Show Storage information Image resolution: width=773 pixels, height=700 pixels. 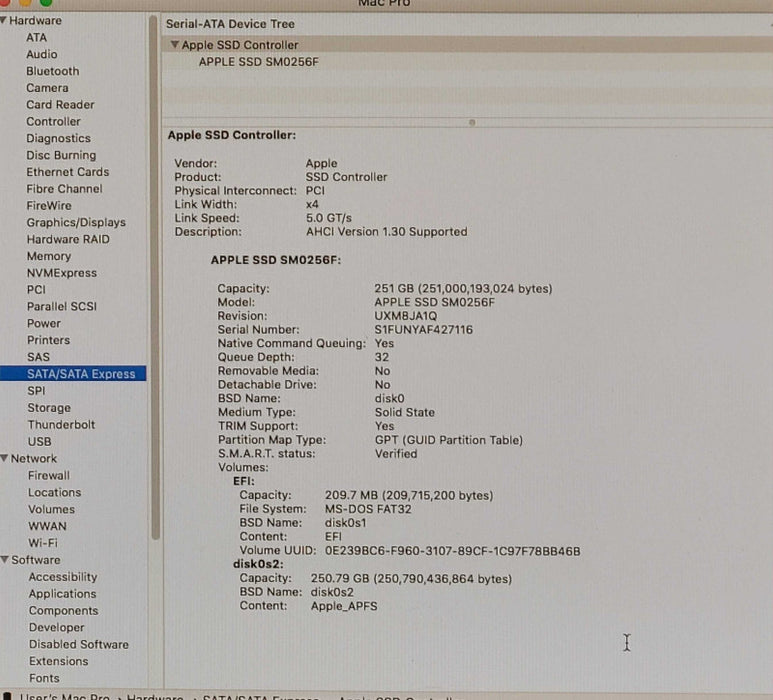coord(49,408)
